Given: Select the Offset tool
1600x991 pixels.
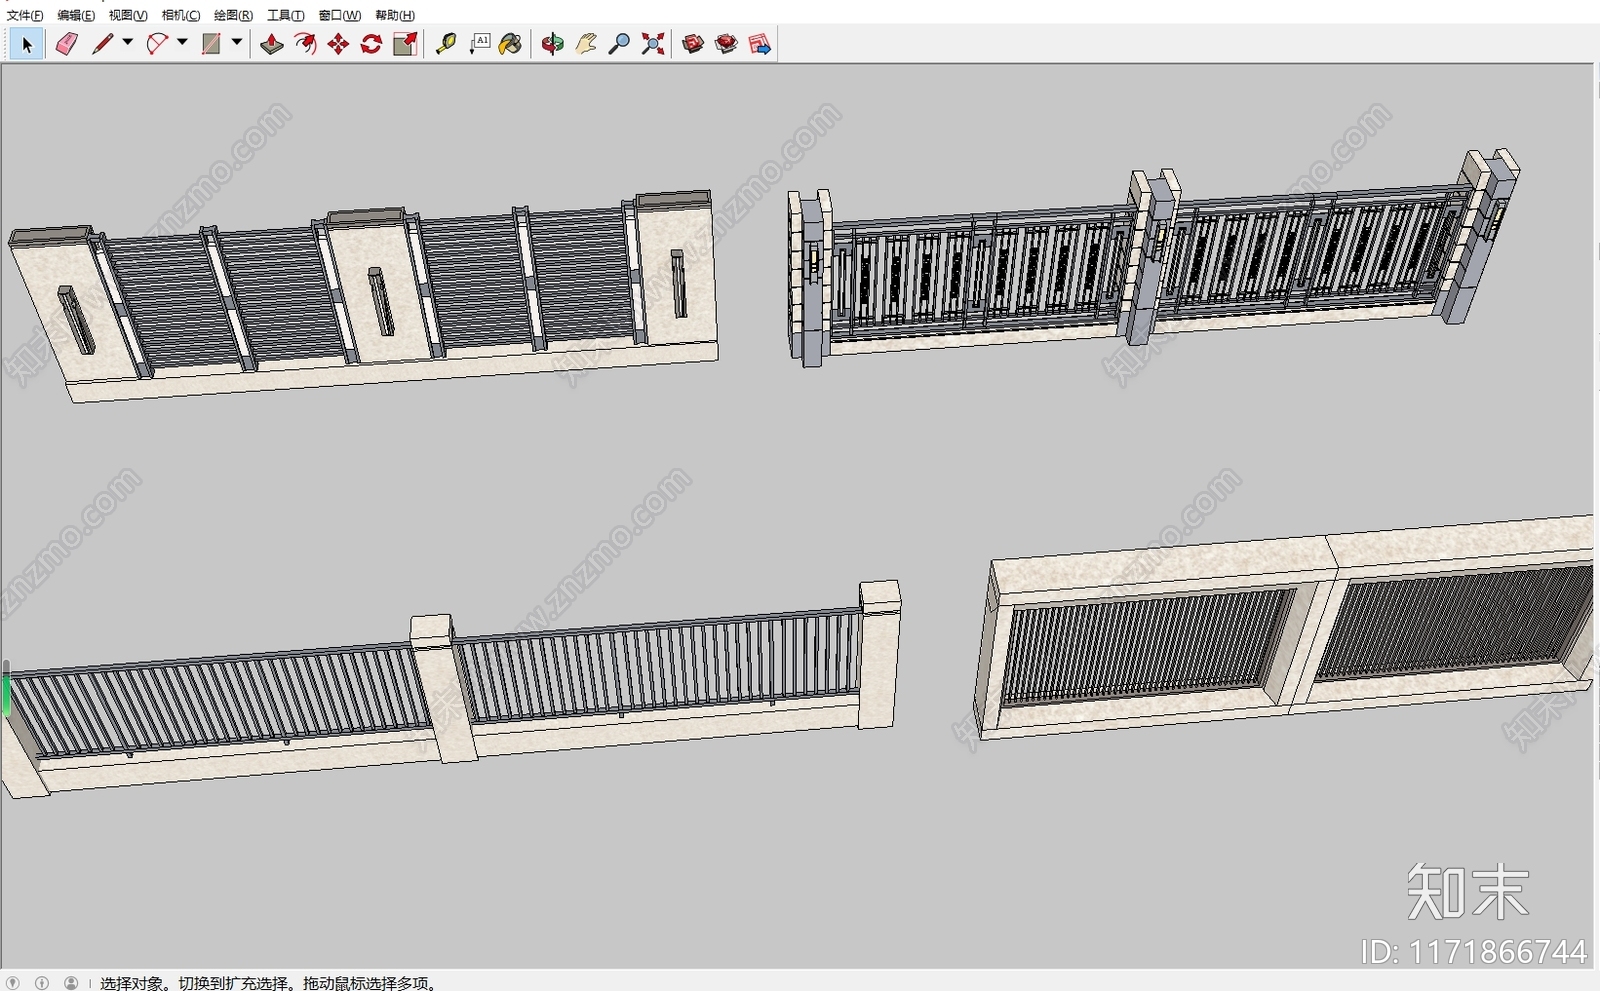Looking at the screenshot, I should pos(305,44).
